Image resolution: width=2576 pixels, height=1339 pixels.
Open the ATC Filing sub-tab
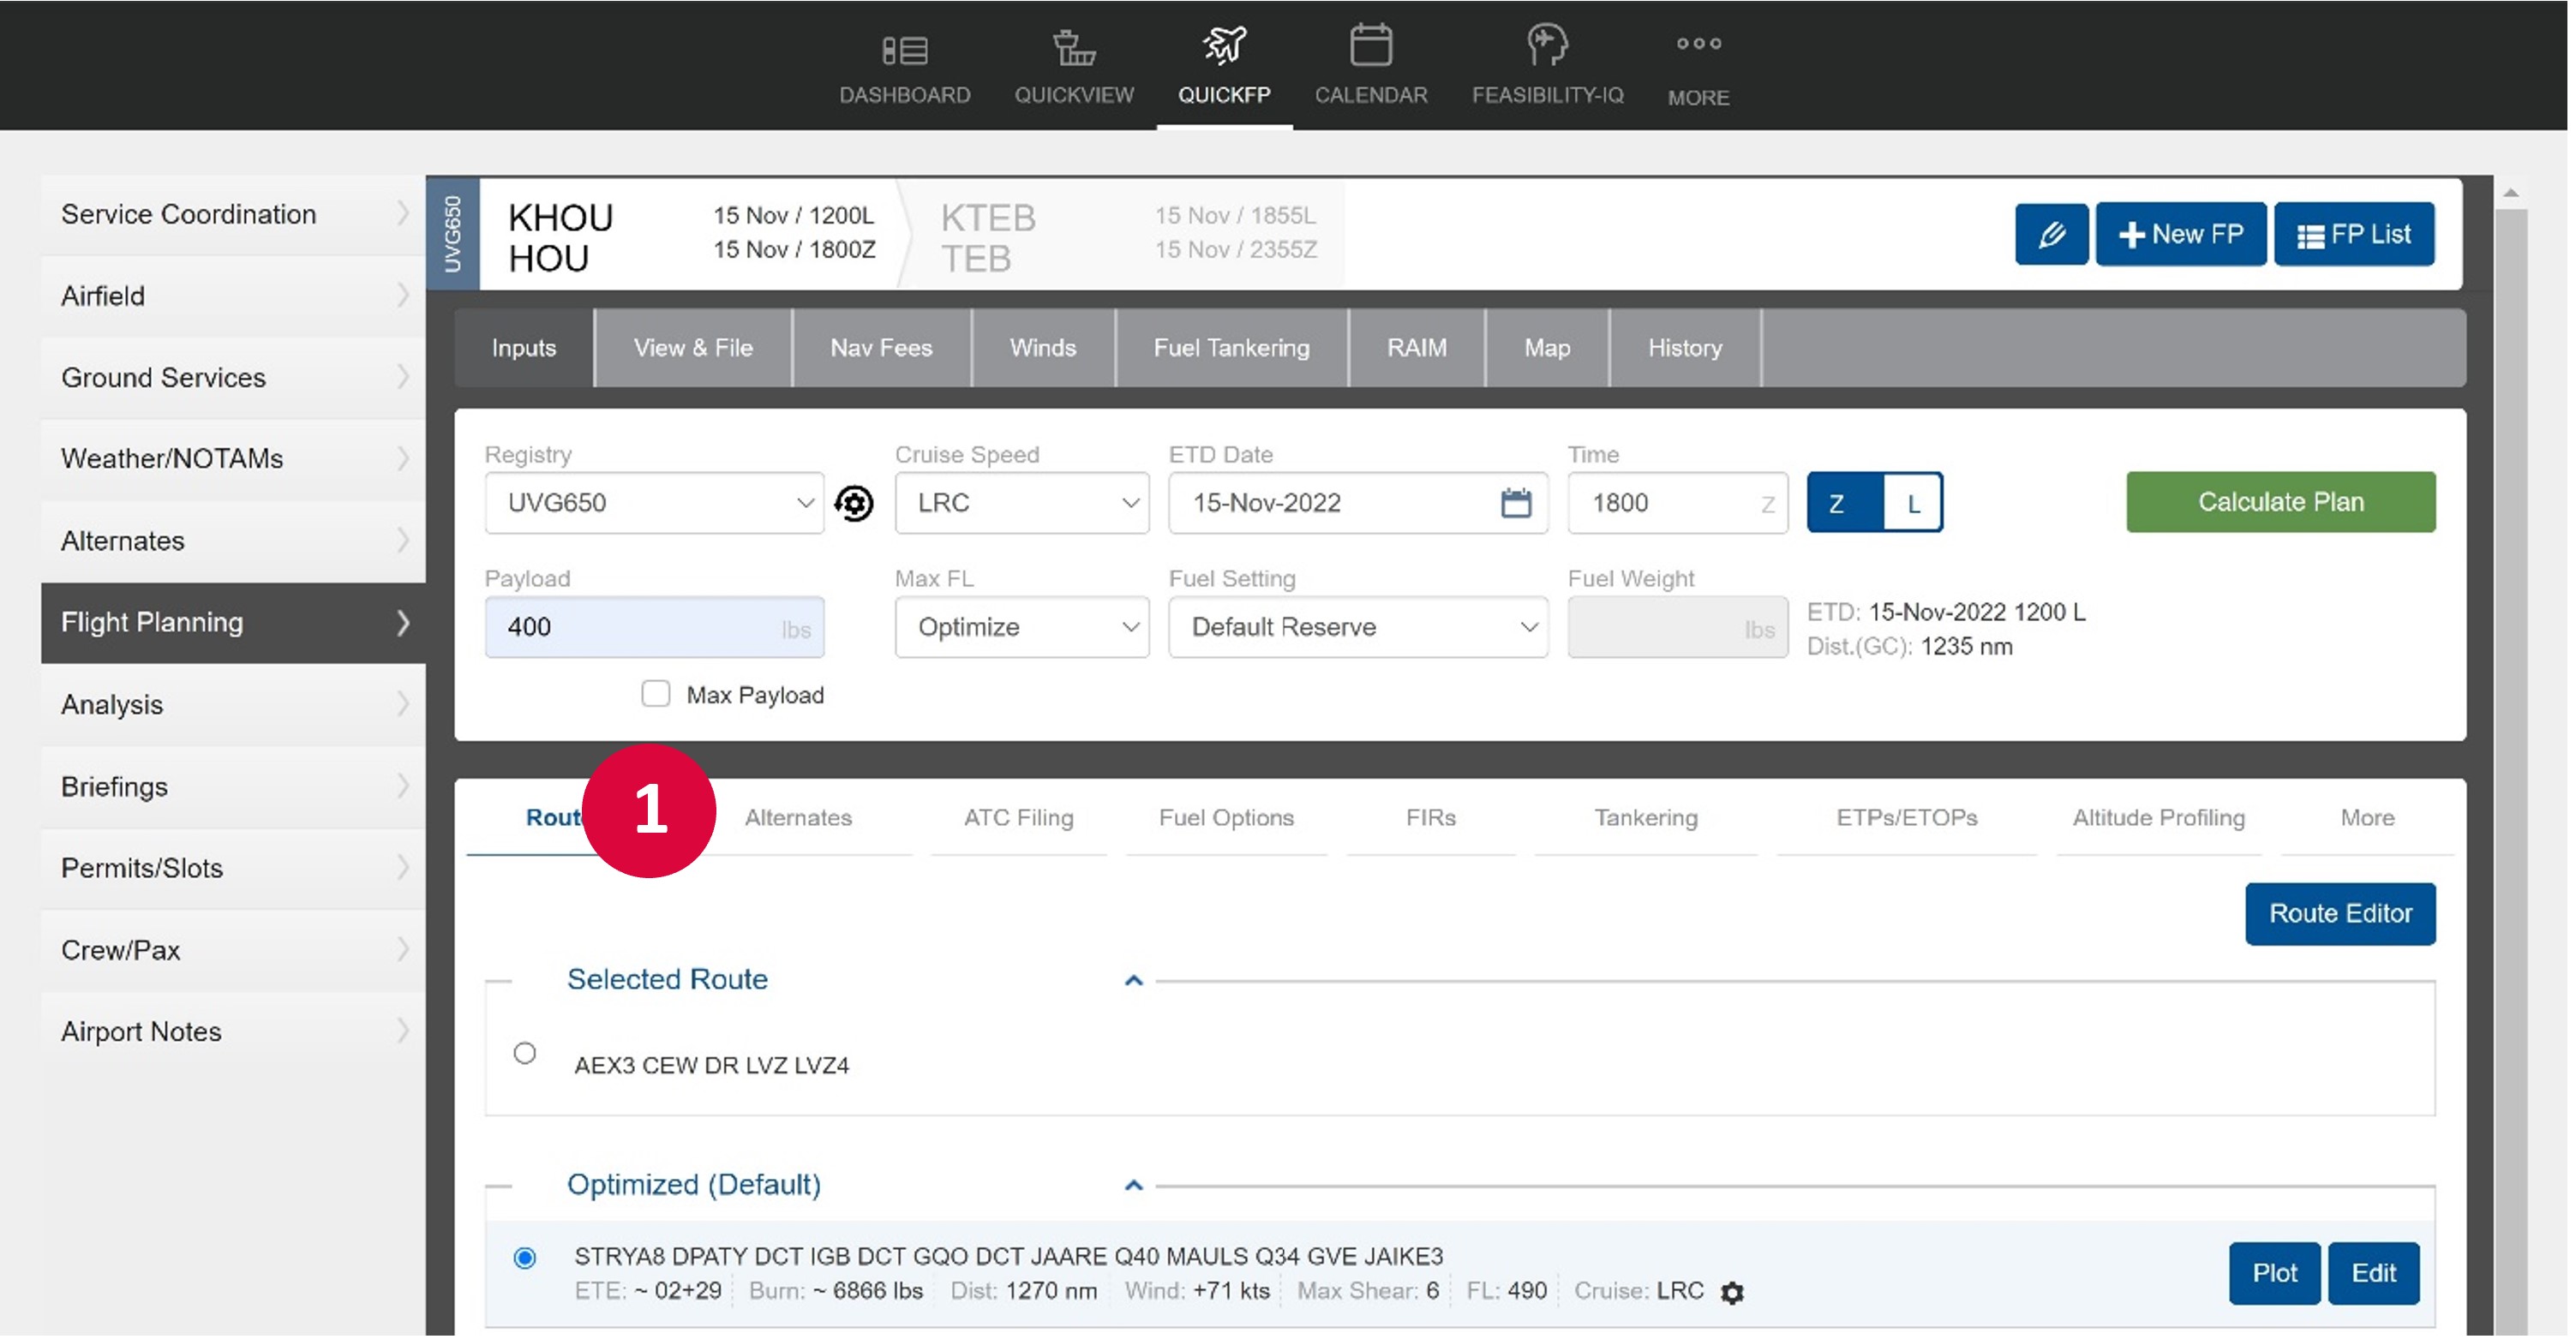coord(1018,818)
